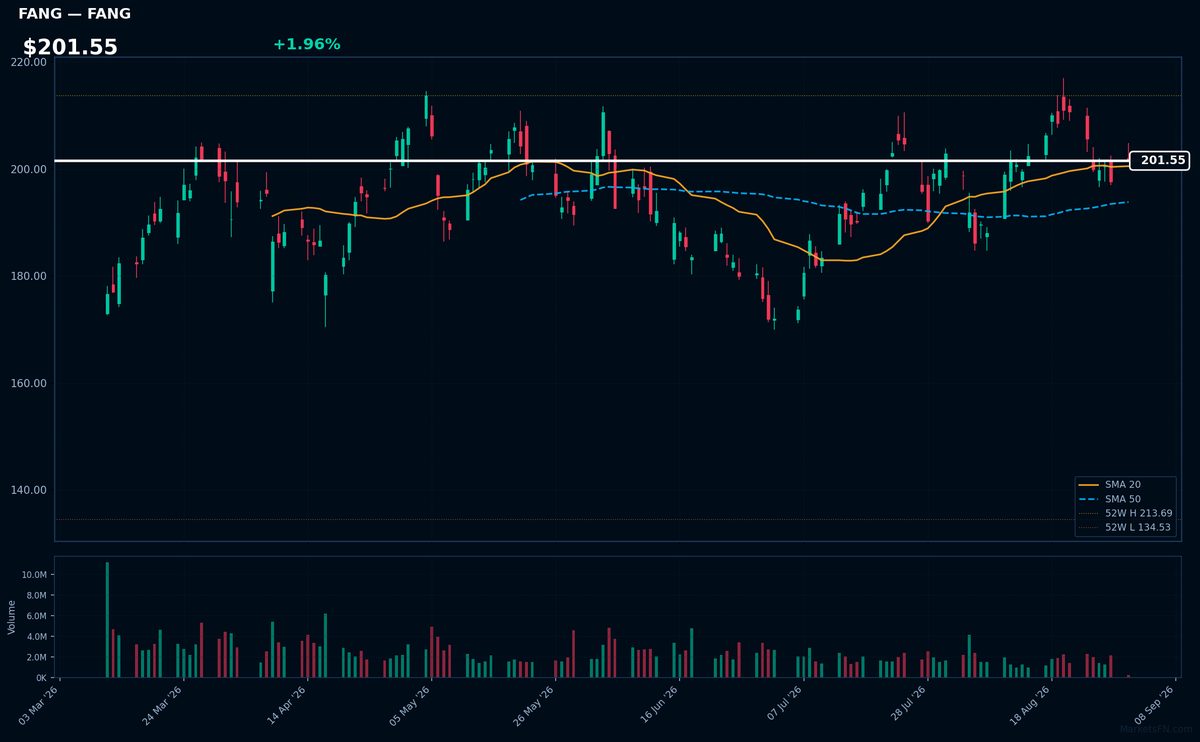This screenshot has width=1200, height=742.
Task: Click the 8.0M volume axis label
Action: [x=35, y=596]
